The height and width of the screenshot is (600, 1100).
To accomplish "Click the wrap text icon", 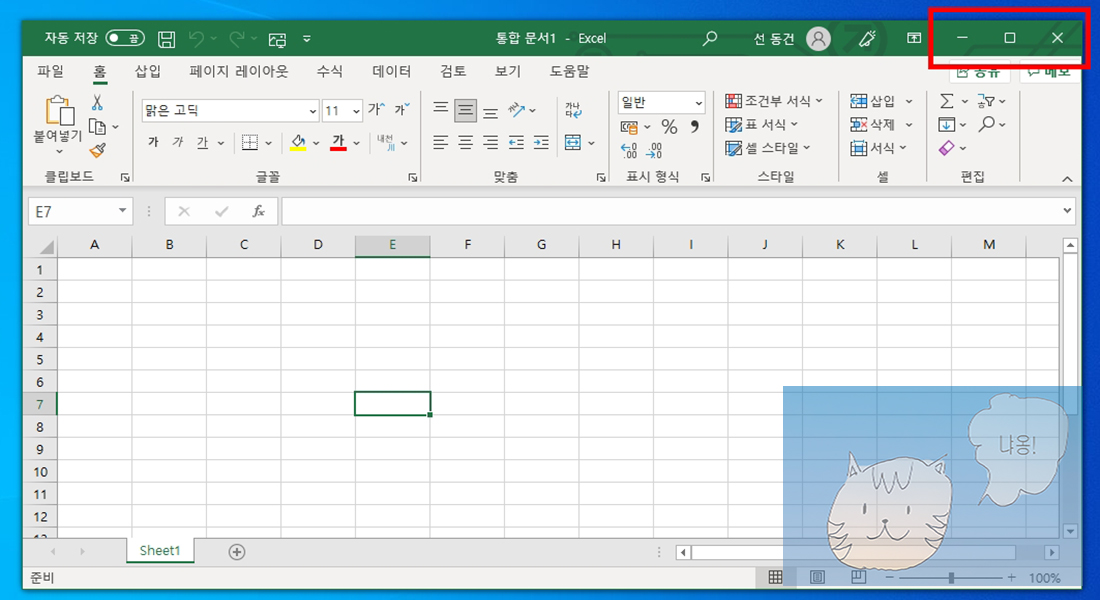I will click(573, 109).
